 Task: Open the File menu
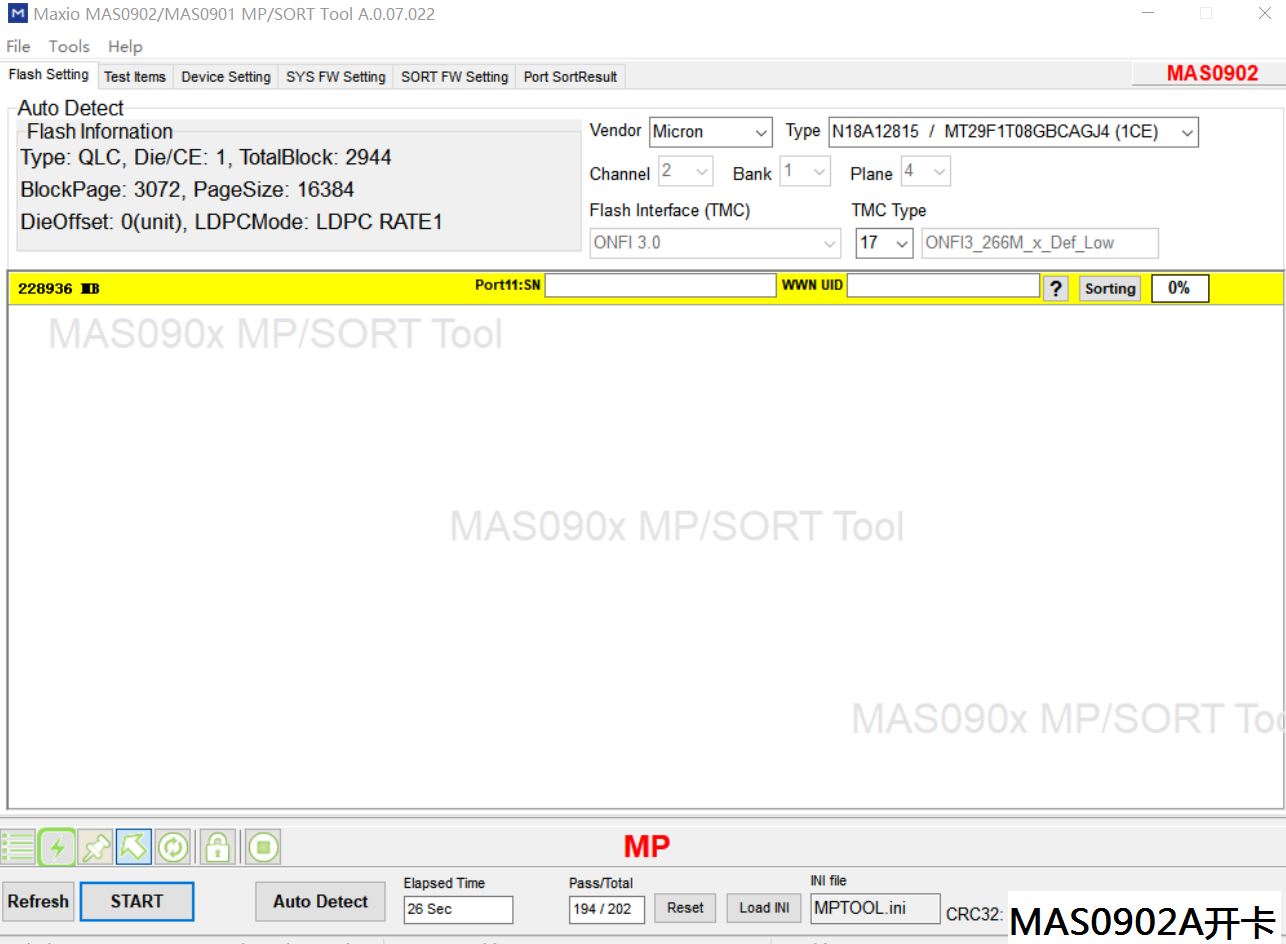pos(18,46)
